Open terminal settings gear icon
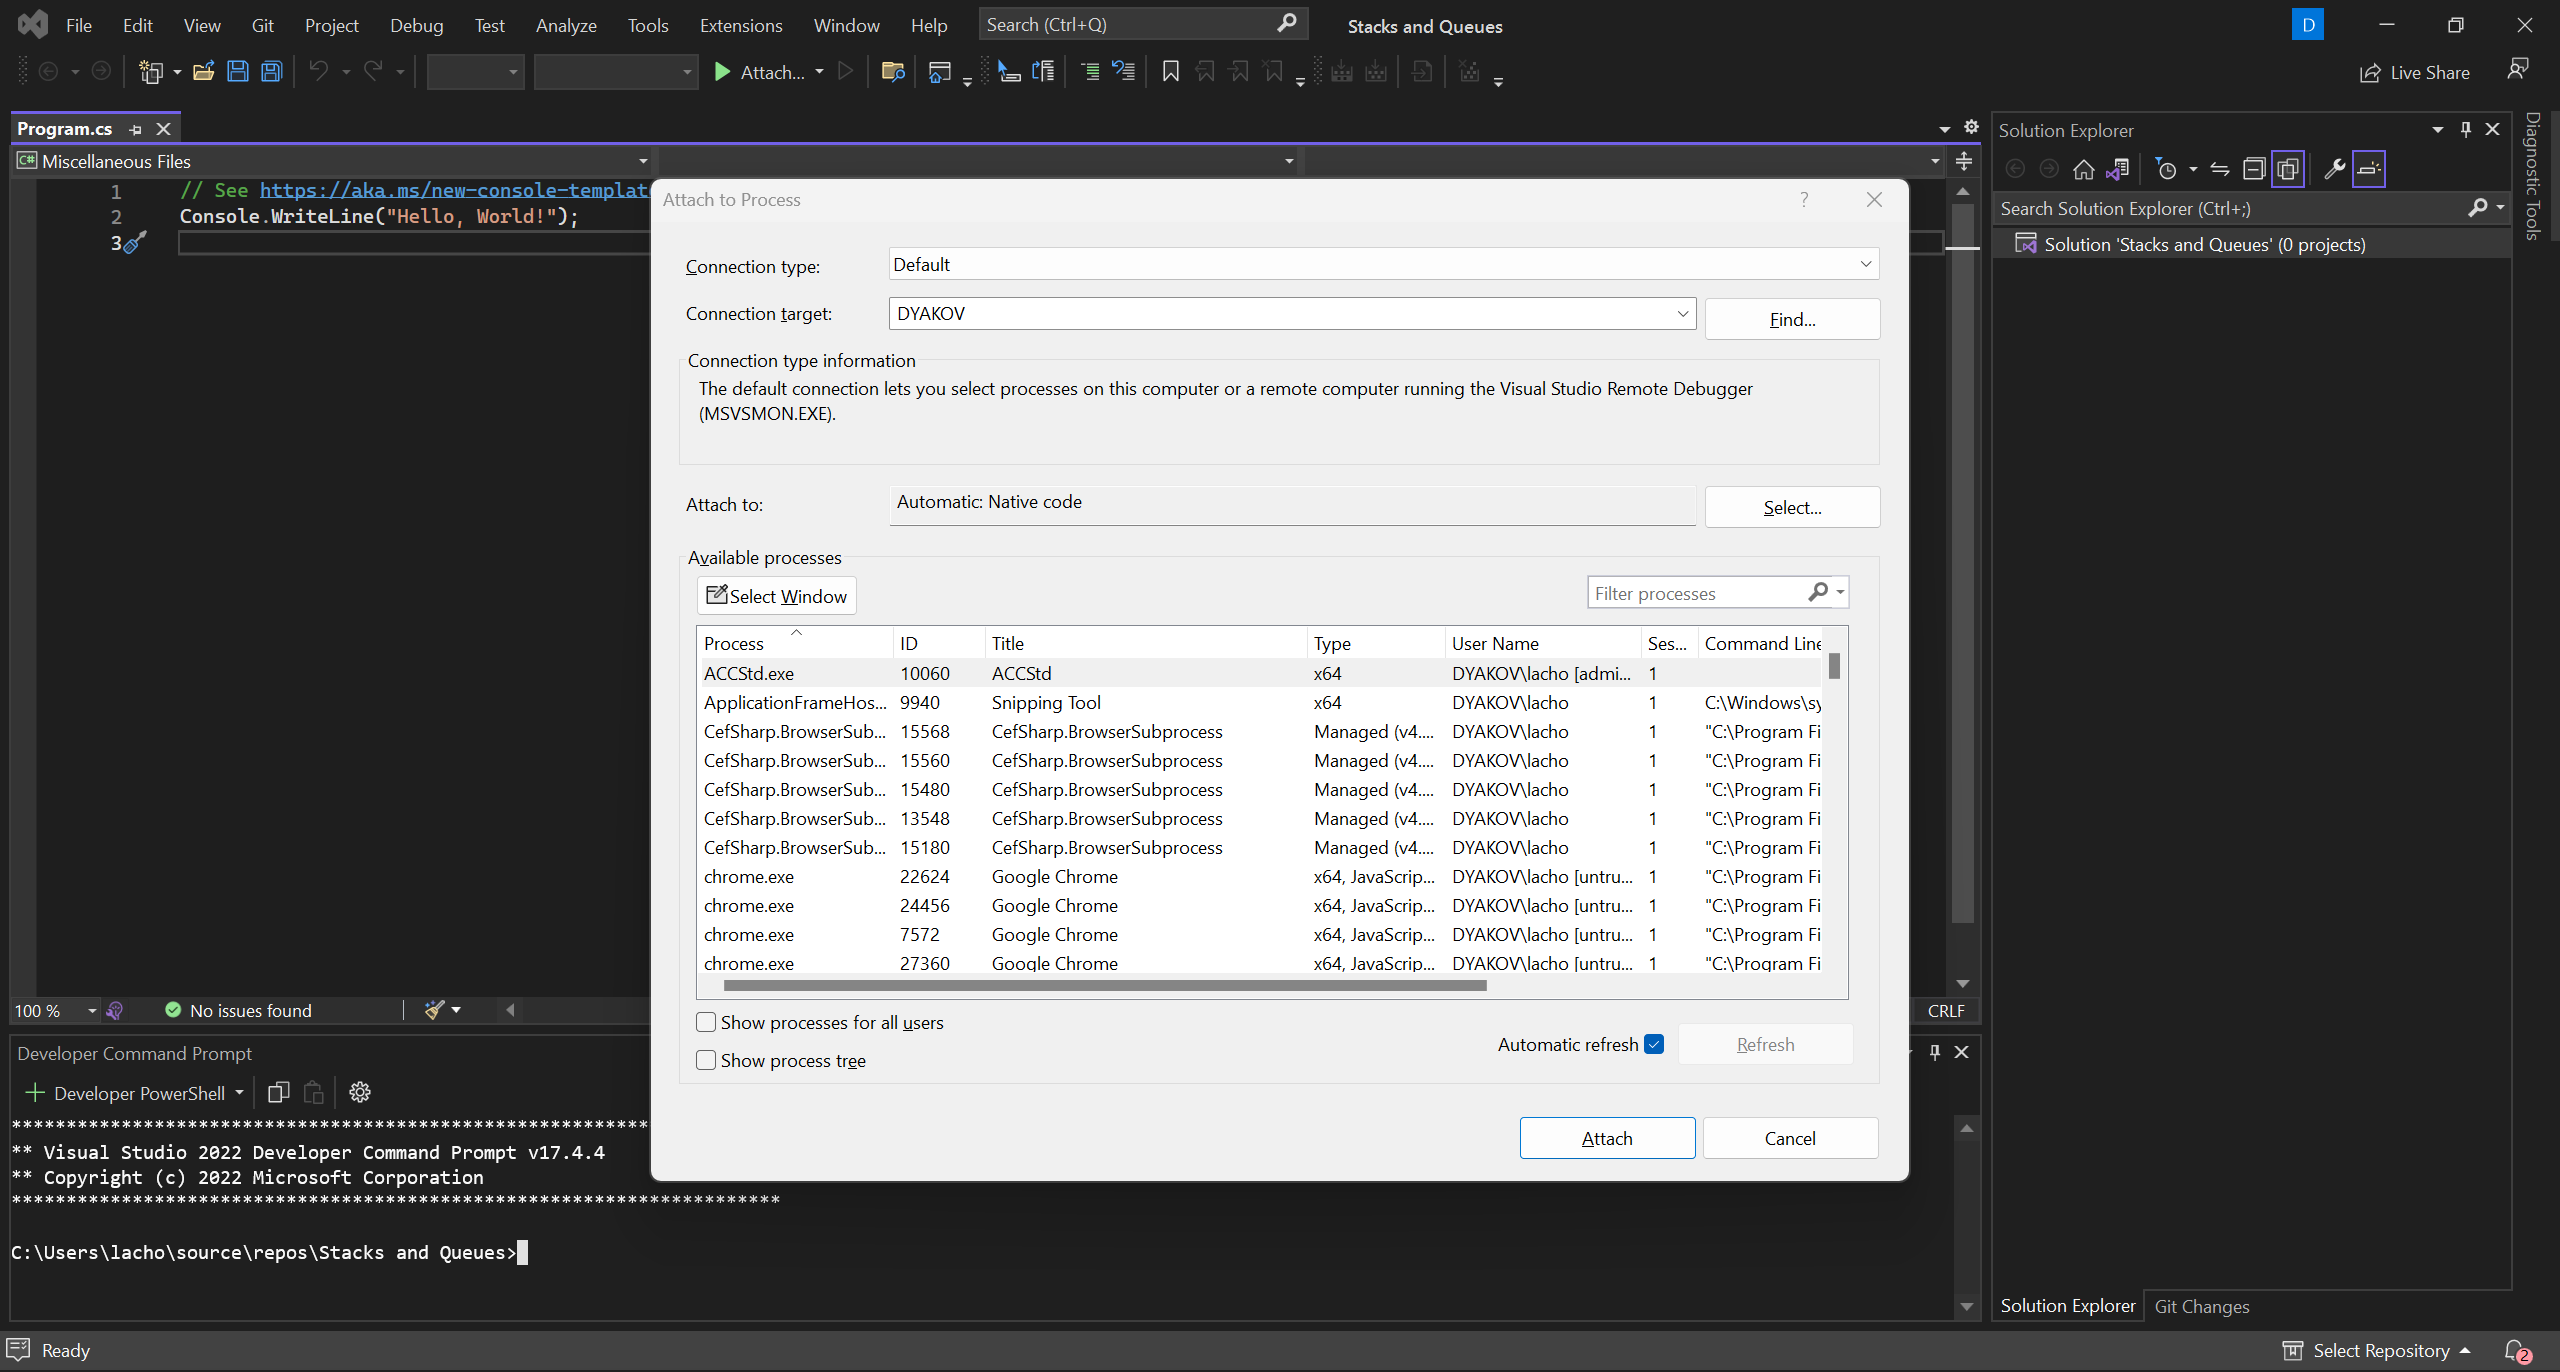The image size is (2560, 1372). [x=360, y=1092]
